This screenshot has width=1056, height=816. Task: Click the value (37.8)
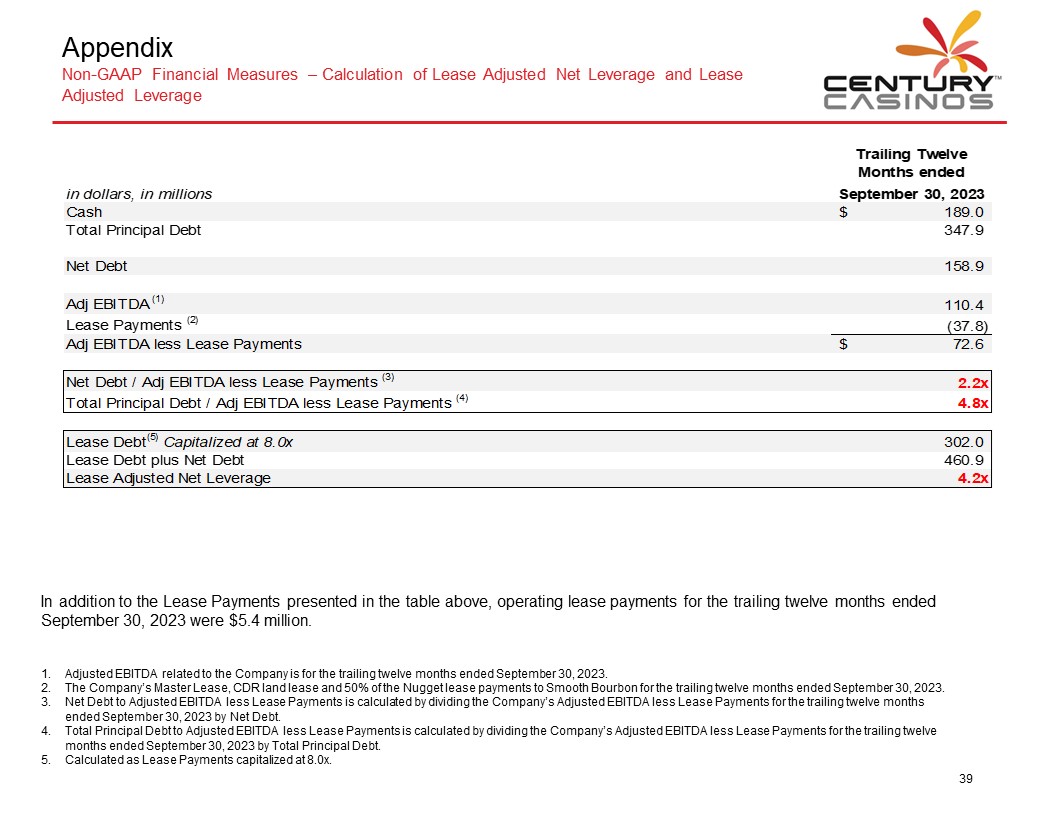(x=967, y=326)
